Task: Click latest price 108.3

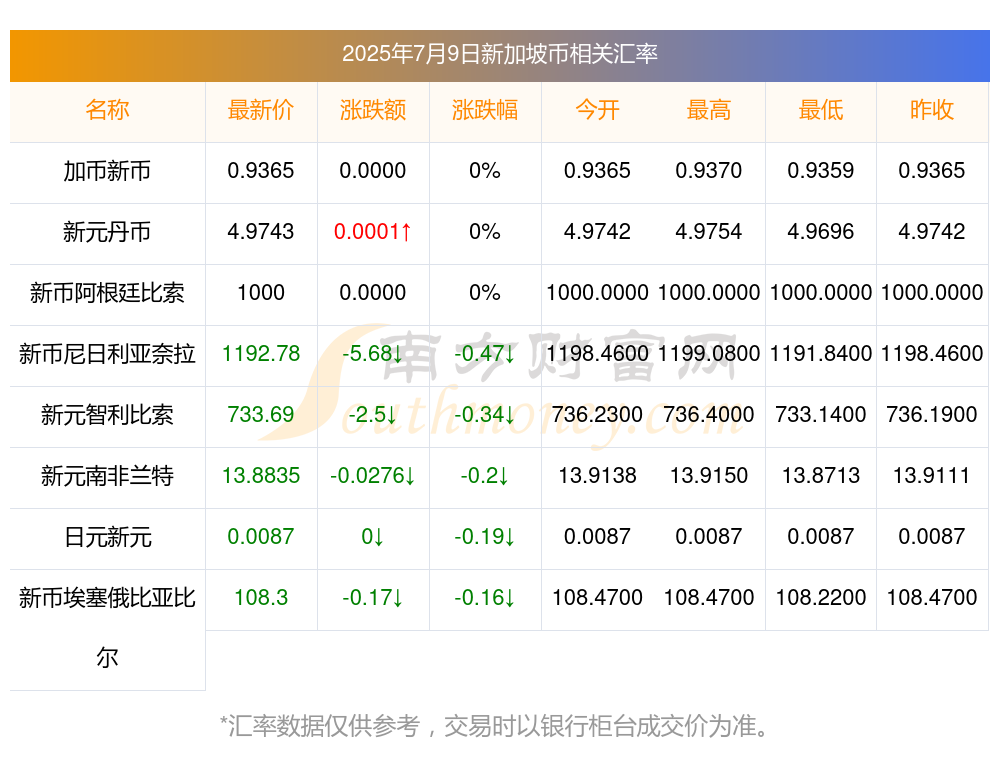Action: point(261,598)
